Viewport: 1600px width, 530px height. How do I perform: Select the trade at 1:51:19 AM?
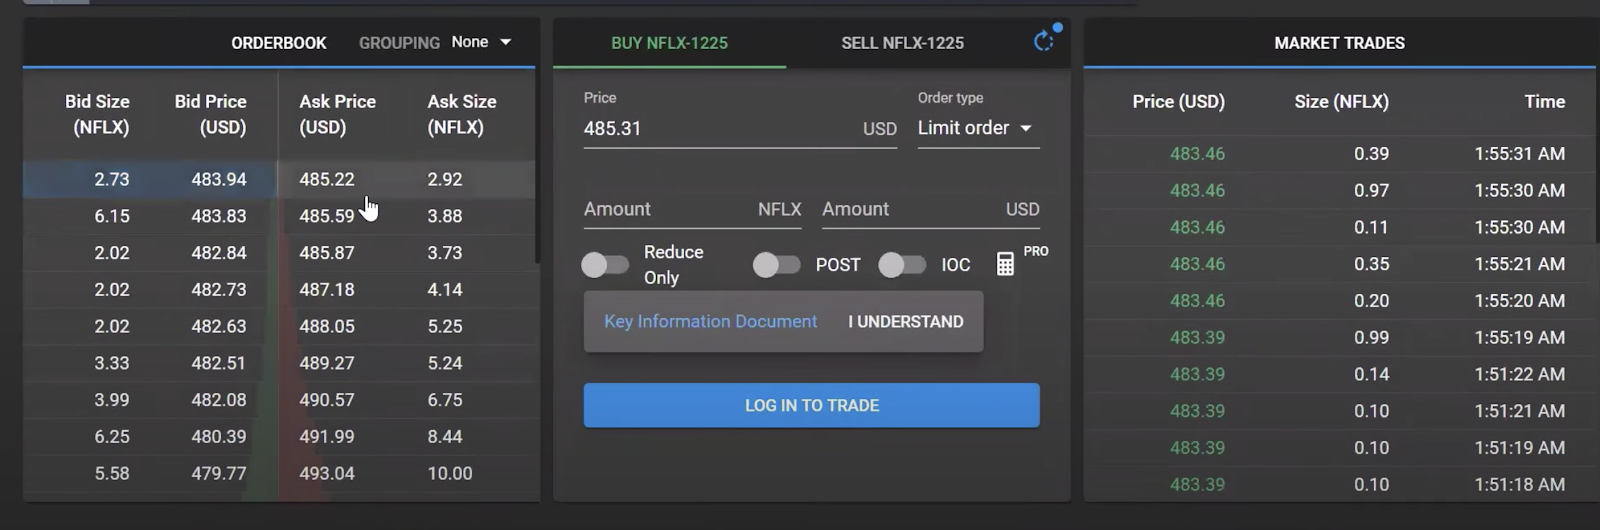coord(1340,447)
